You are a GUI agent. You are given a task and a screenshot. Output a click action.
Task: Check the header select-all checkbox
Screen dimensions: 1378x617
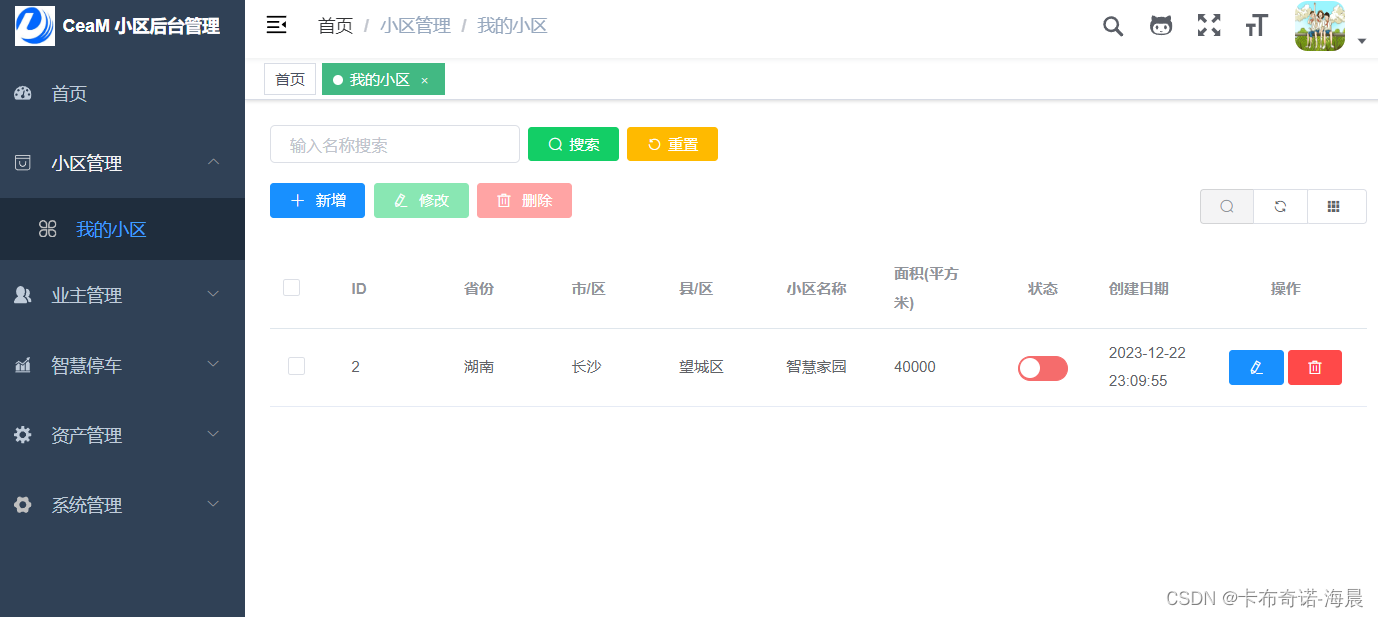coord(291,287)
